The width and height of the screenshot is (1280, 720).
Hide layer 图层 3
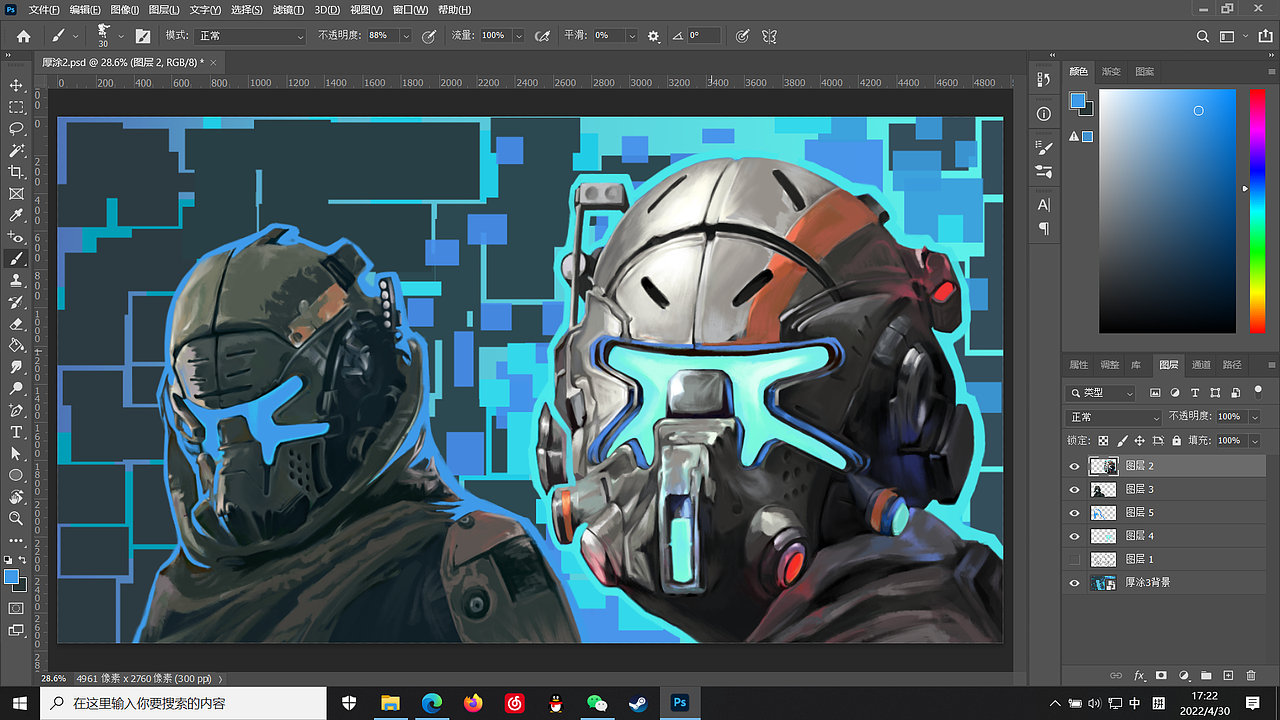coord(1075,489)
